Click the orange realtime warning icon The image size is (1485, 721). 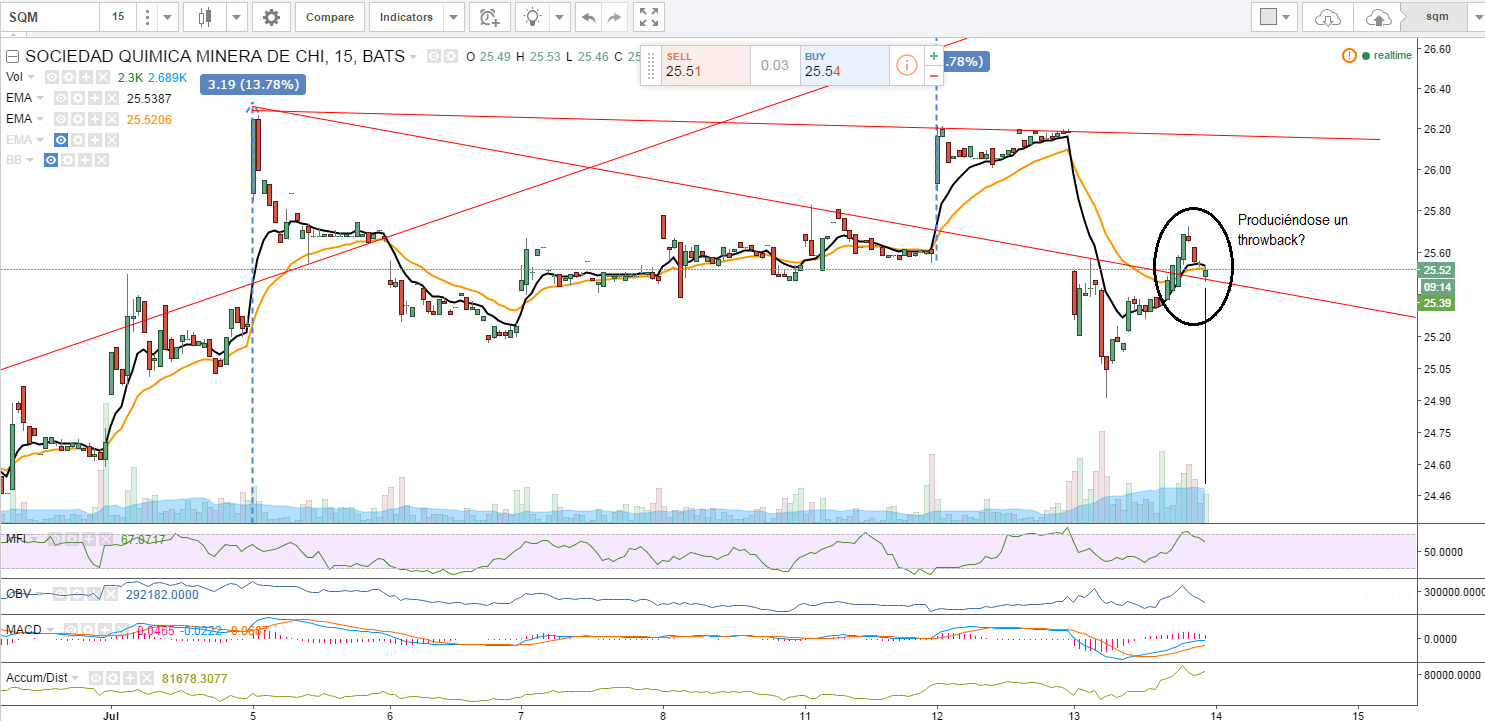[x=1350, y=55]
